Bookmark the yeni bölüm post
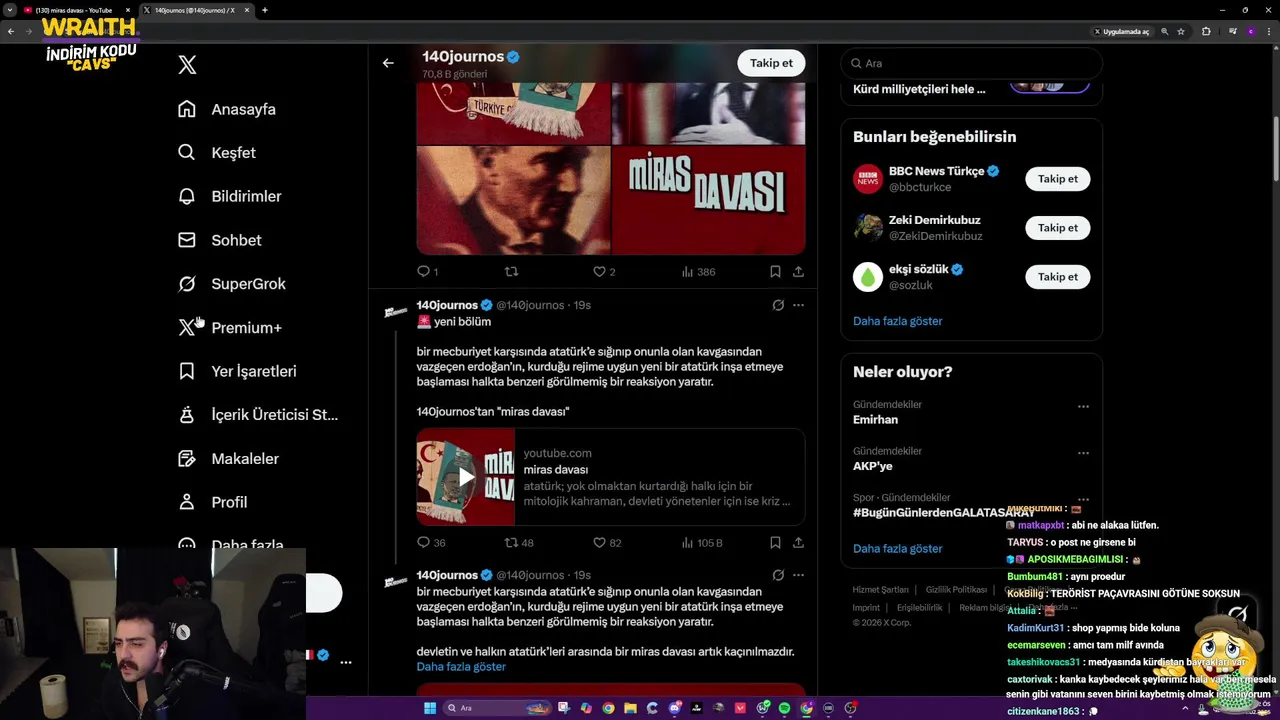The image size is (1280, 720). pyautogui.click(x=775, y=542)
